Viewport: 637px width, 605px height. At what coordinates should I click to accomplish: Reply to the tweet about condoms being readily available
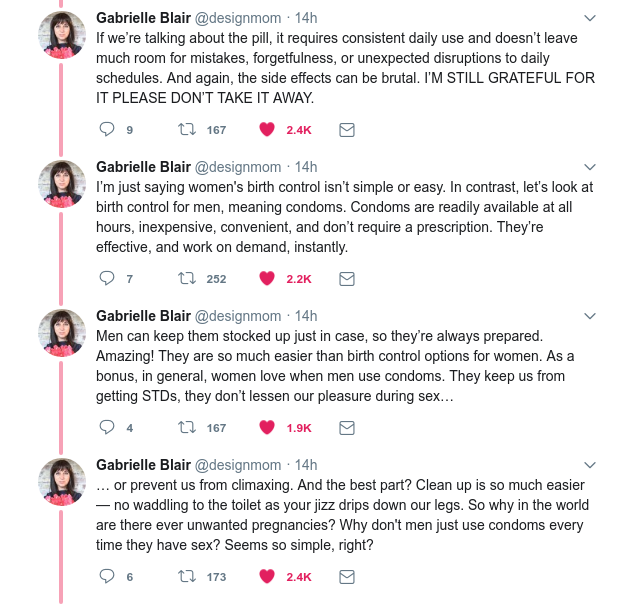pyautogui.click(x=109, y=278)
